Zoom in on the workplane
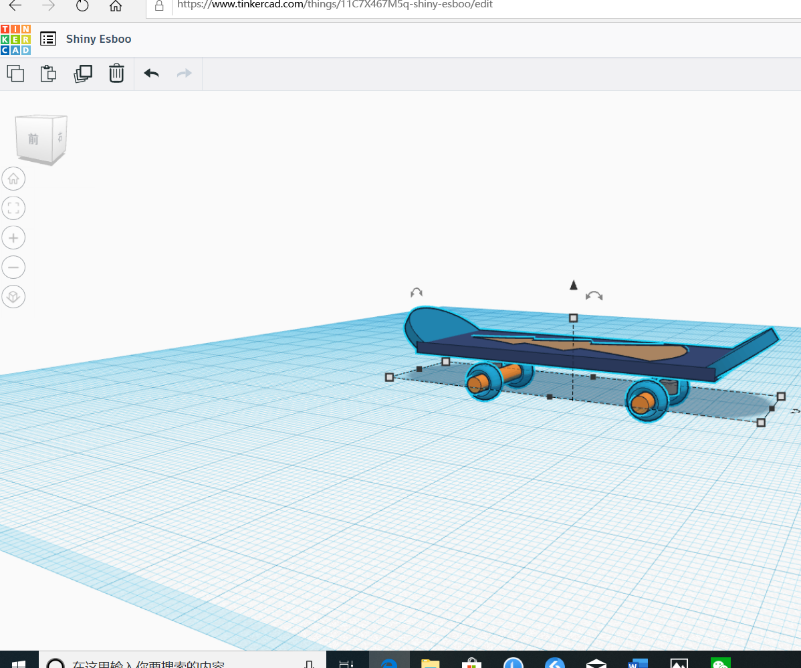The image size is (801, 668). tap(13, 238)
